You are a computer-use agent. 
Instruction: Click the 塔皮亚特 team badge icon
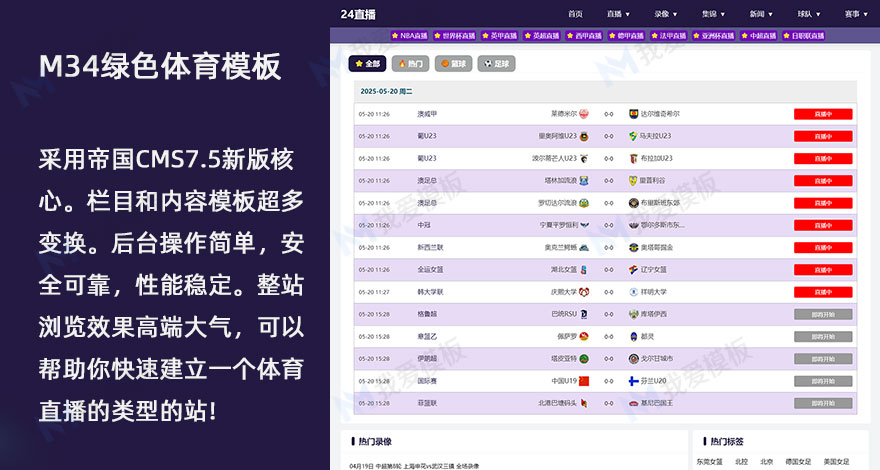tap(584, 359)
